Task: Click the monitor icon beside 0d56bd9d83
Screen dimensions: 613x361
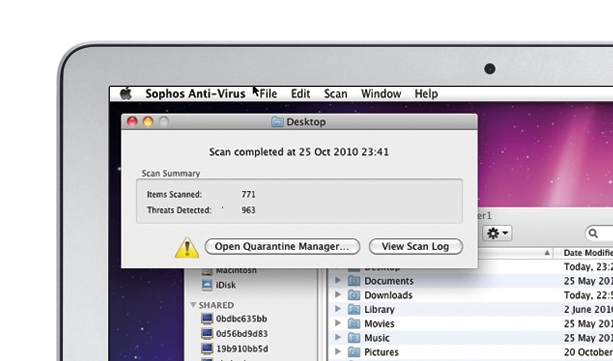Action: tap(207, 334)
